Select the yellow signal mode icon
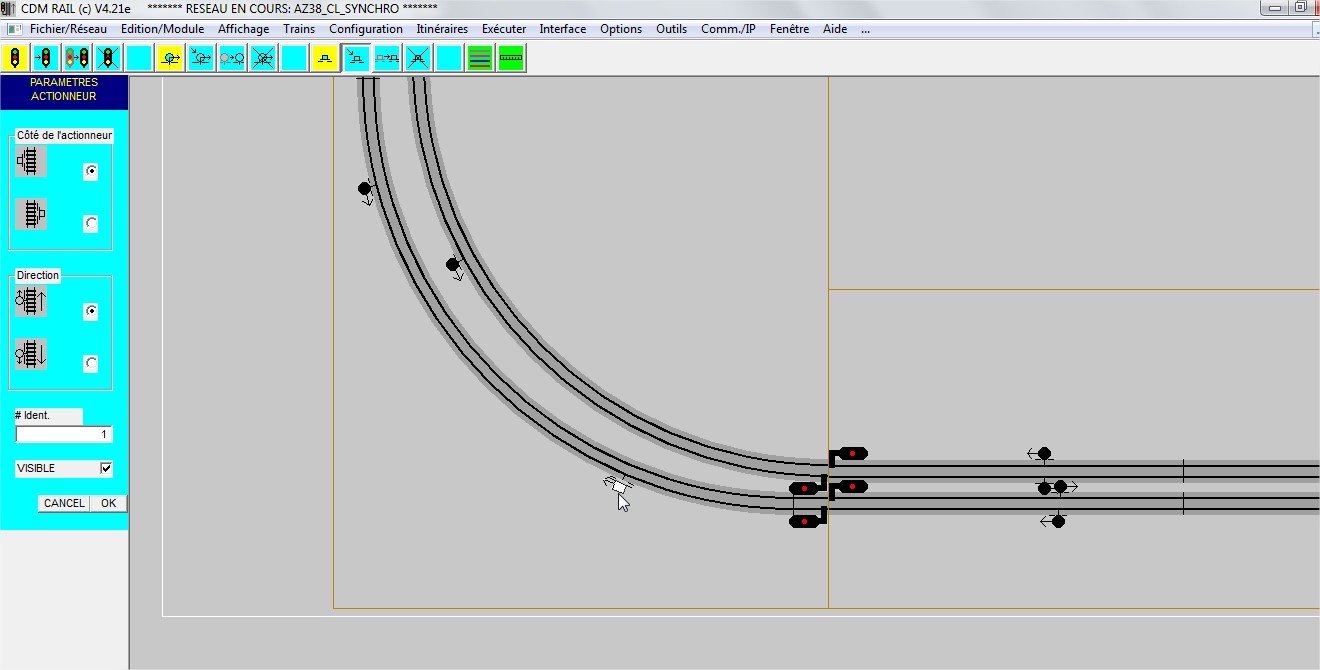The height and width of the screenshot is (670, 1320). click(15, 58)
